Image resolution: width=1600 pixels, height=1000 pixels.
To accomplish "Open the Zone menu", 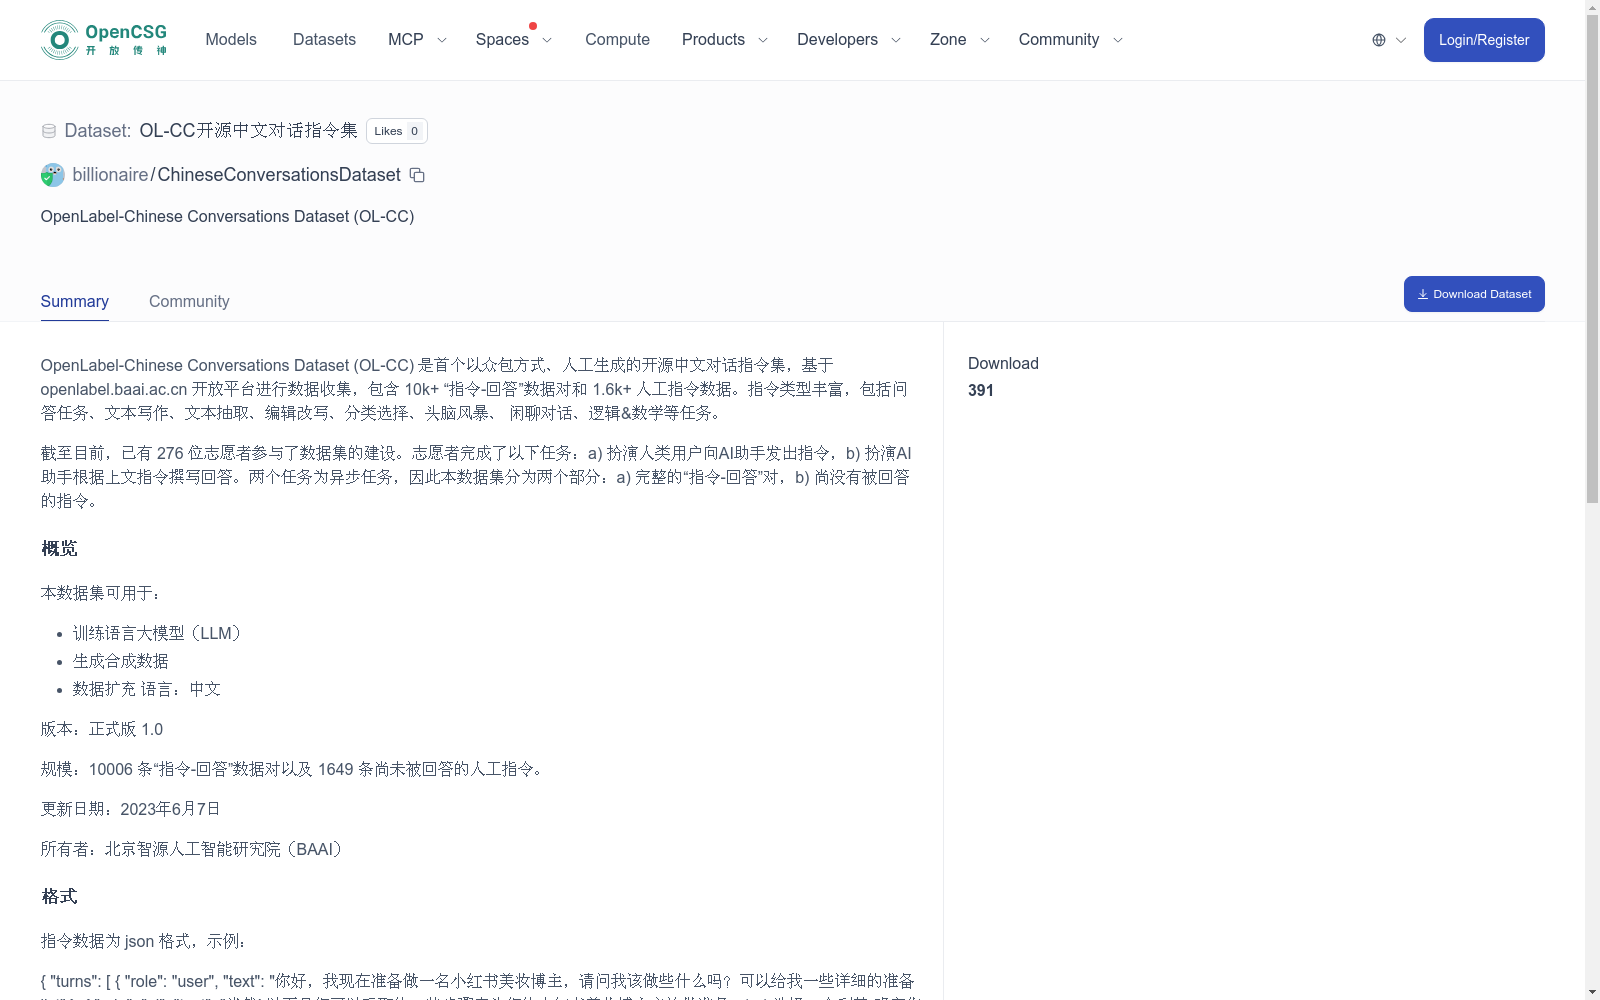I will (948, 40).
